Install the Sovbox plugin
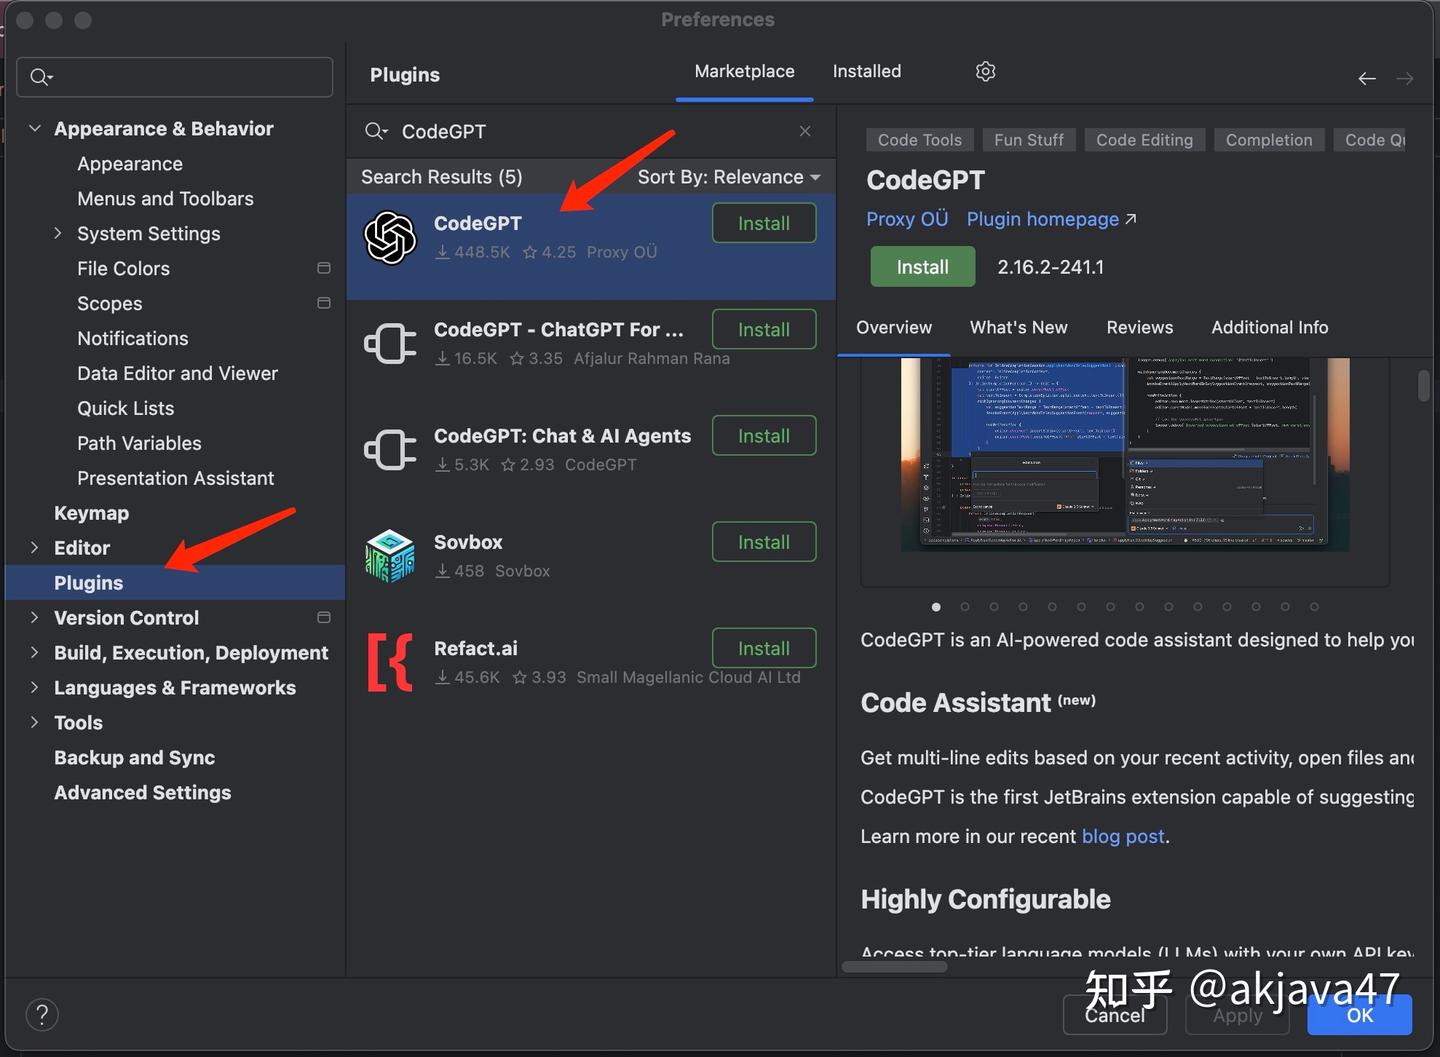The width and height of the screenshot is (1440, 1057). pyautogui.click(x=764, y=542)
